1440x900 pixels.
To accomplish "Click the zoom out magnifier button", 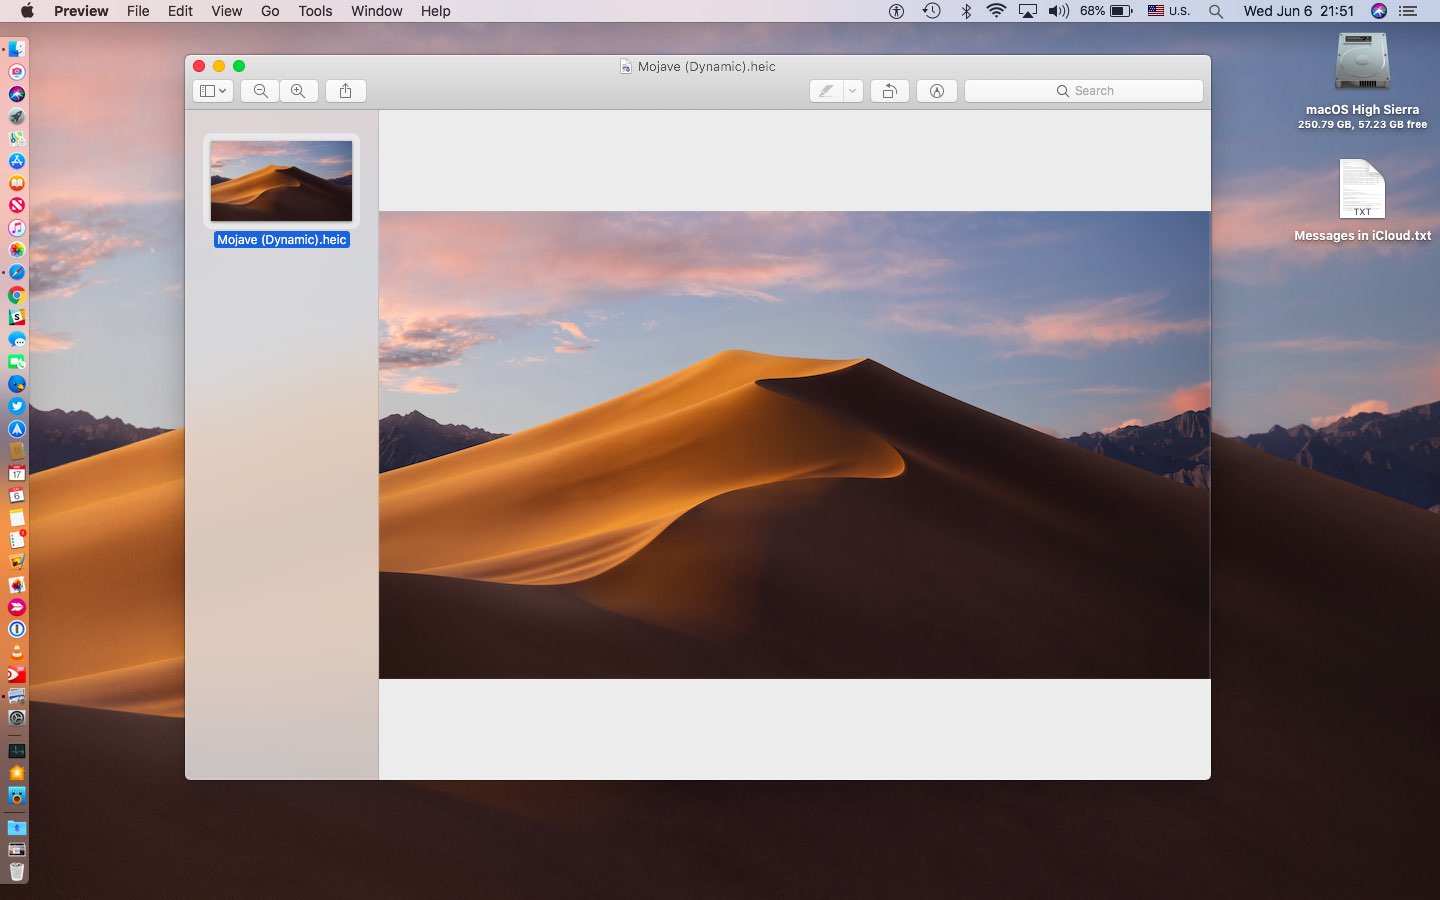I will coord(261,91).
